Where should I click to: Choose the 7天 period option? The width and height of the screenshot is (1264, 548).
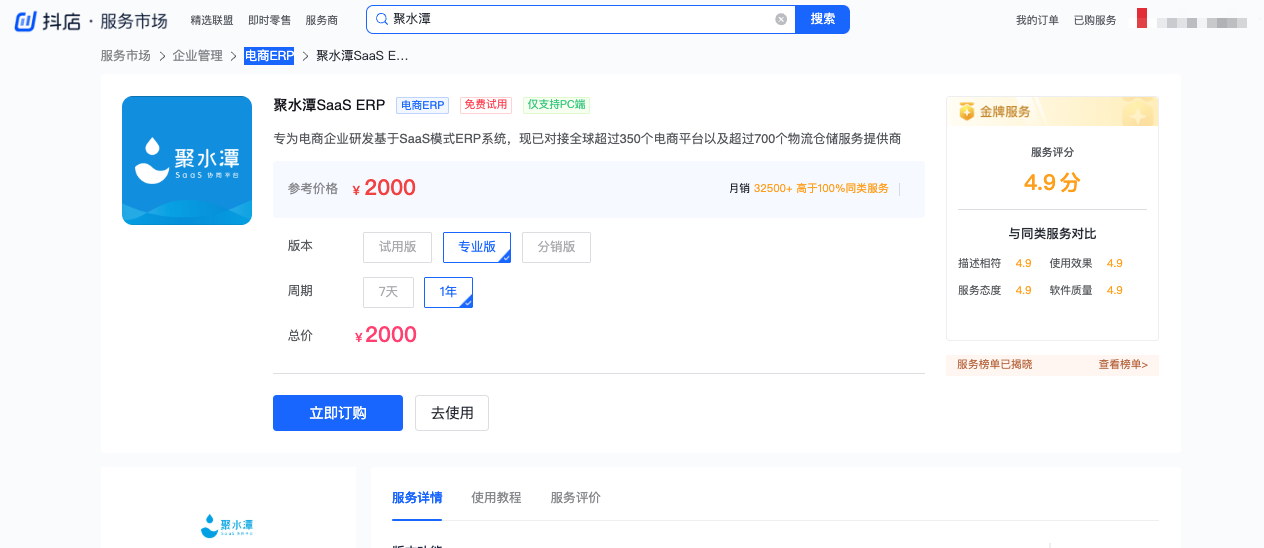click(388, 292)
